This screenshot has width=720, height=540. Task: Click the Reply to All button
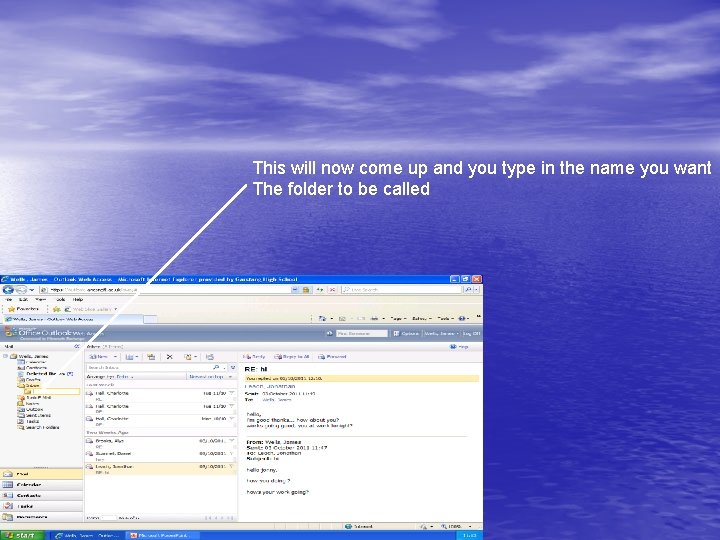[292, 356]
